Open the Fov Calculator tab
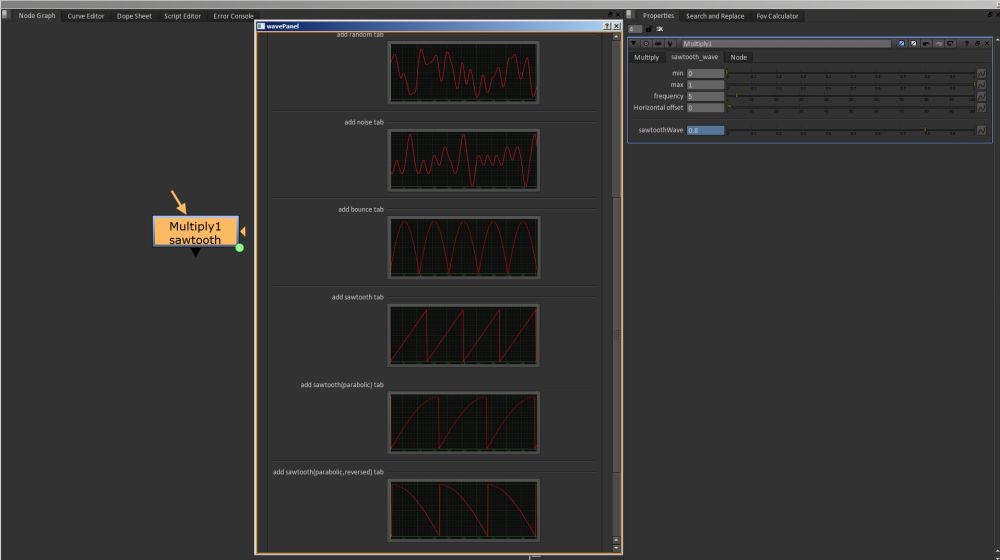Screen dimensions: 1000x560 (777, 16)
